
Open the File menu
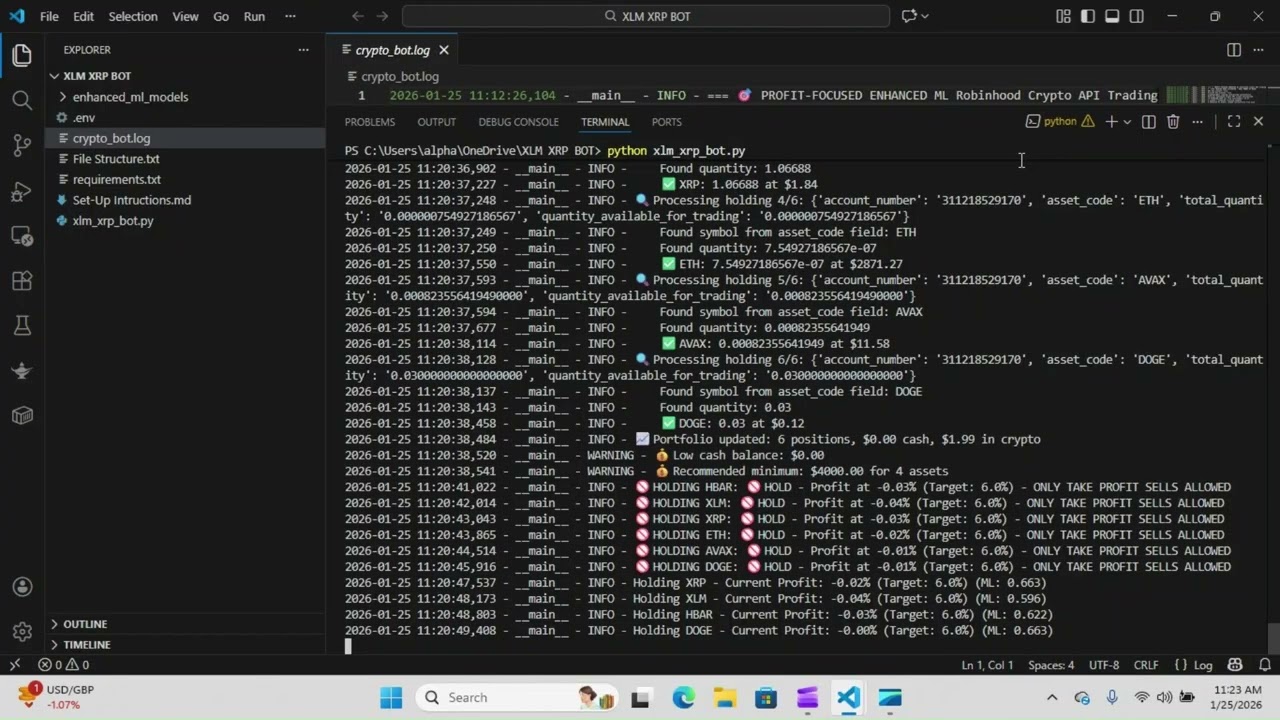pyautogui.click(x=49, y=16)
